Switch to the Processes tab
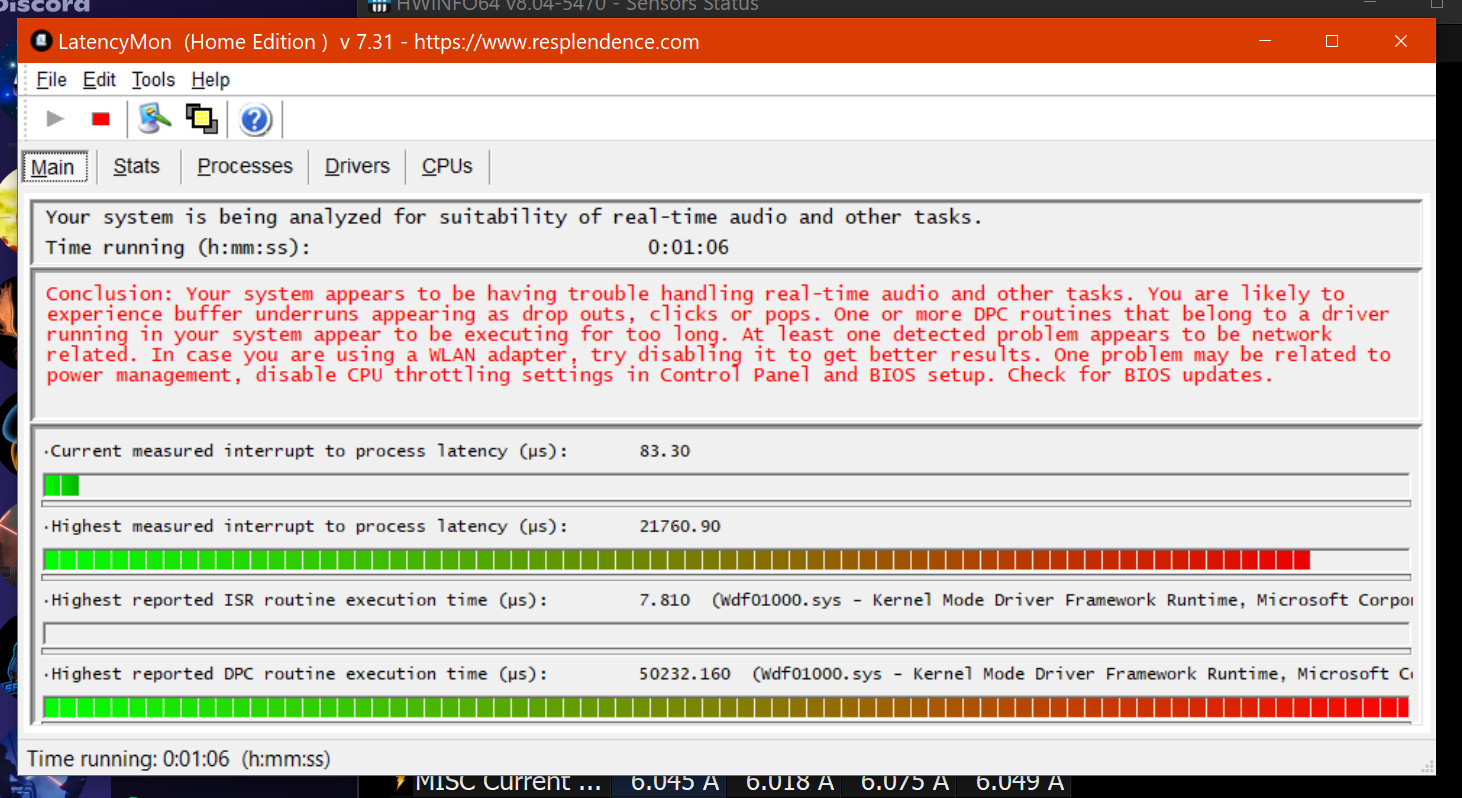The width and height of the screenshot is (1462, 798). [x=245, y=166]
